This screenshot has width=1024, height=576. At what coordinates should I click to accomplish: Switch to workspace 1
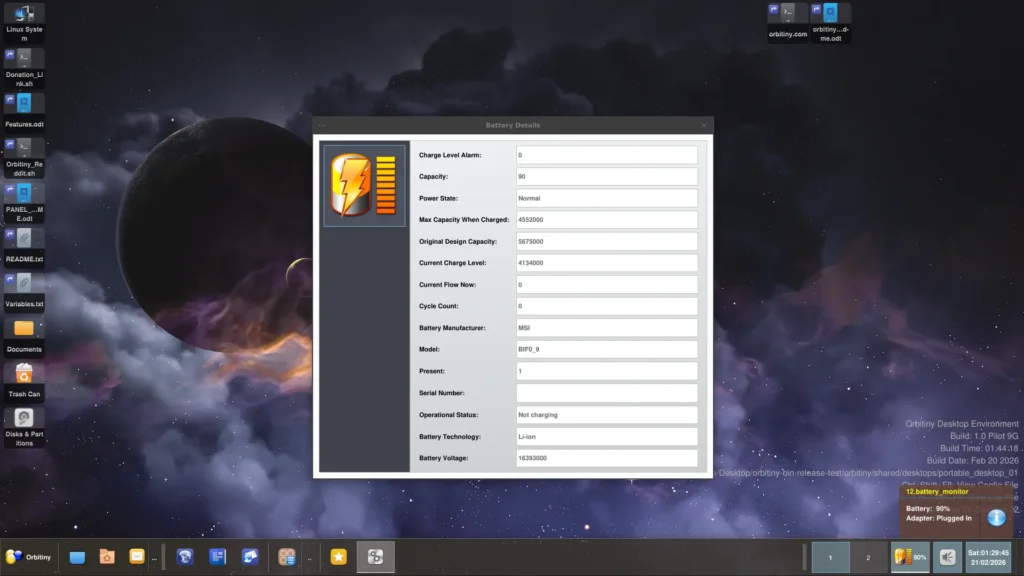click(830, 557)
